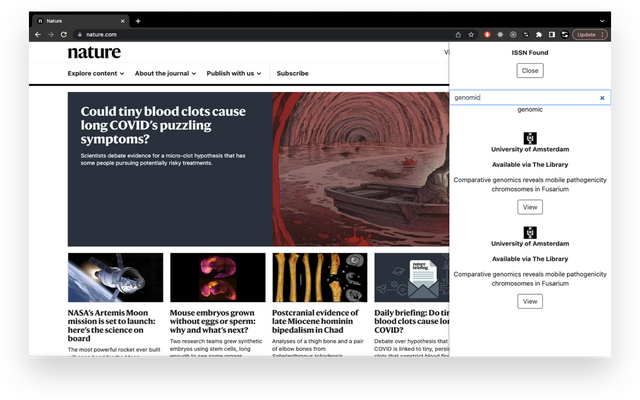Click the share page icon in address bar
The height and width of the screenshot is (400, 640).
pos(458,35)
